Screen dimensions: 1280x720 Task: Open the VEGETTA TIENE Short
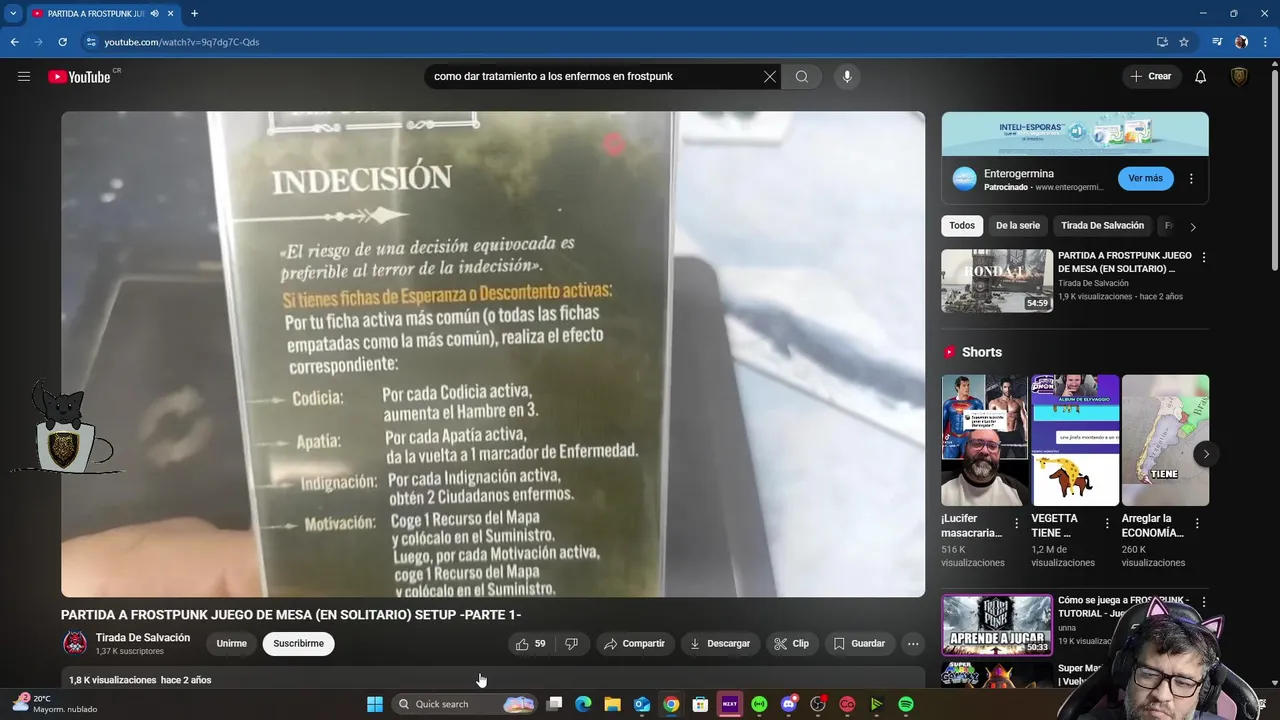click(1075, 440)
